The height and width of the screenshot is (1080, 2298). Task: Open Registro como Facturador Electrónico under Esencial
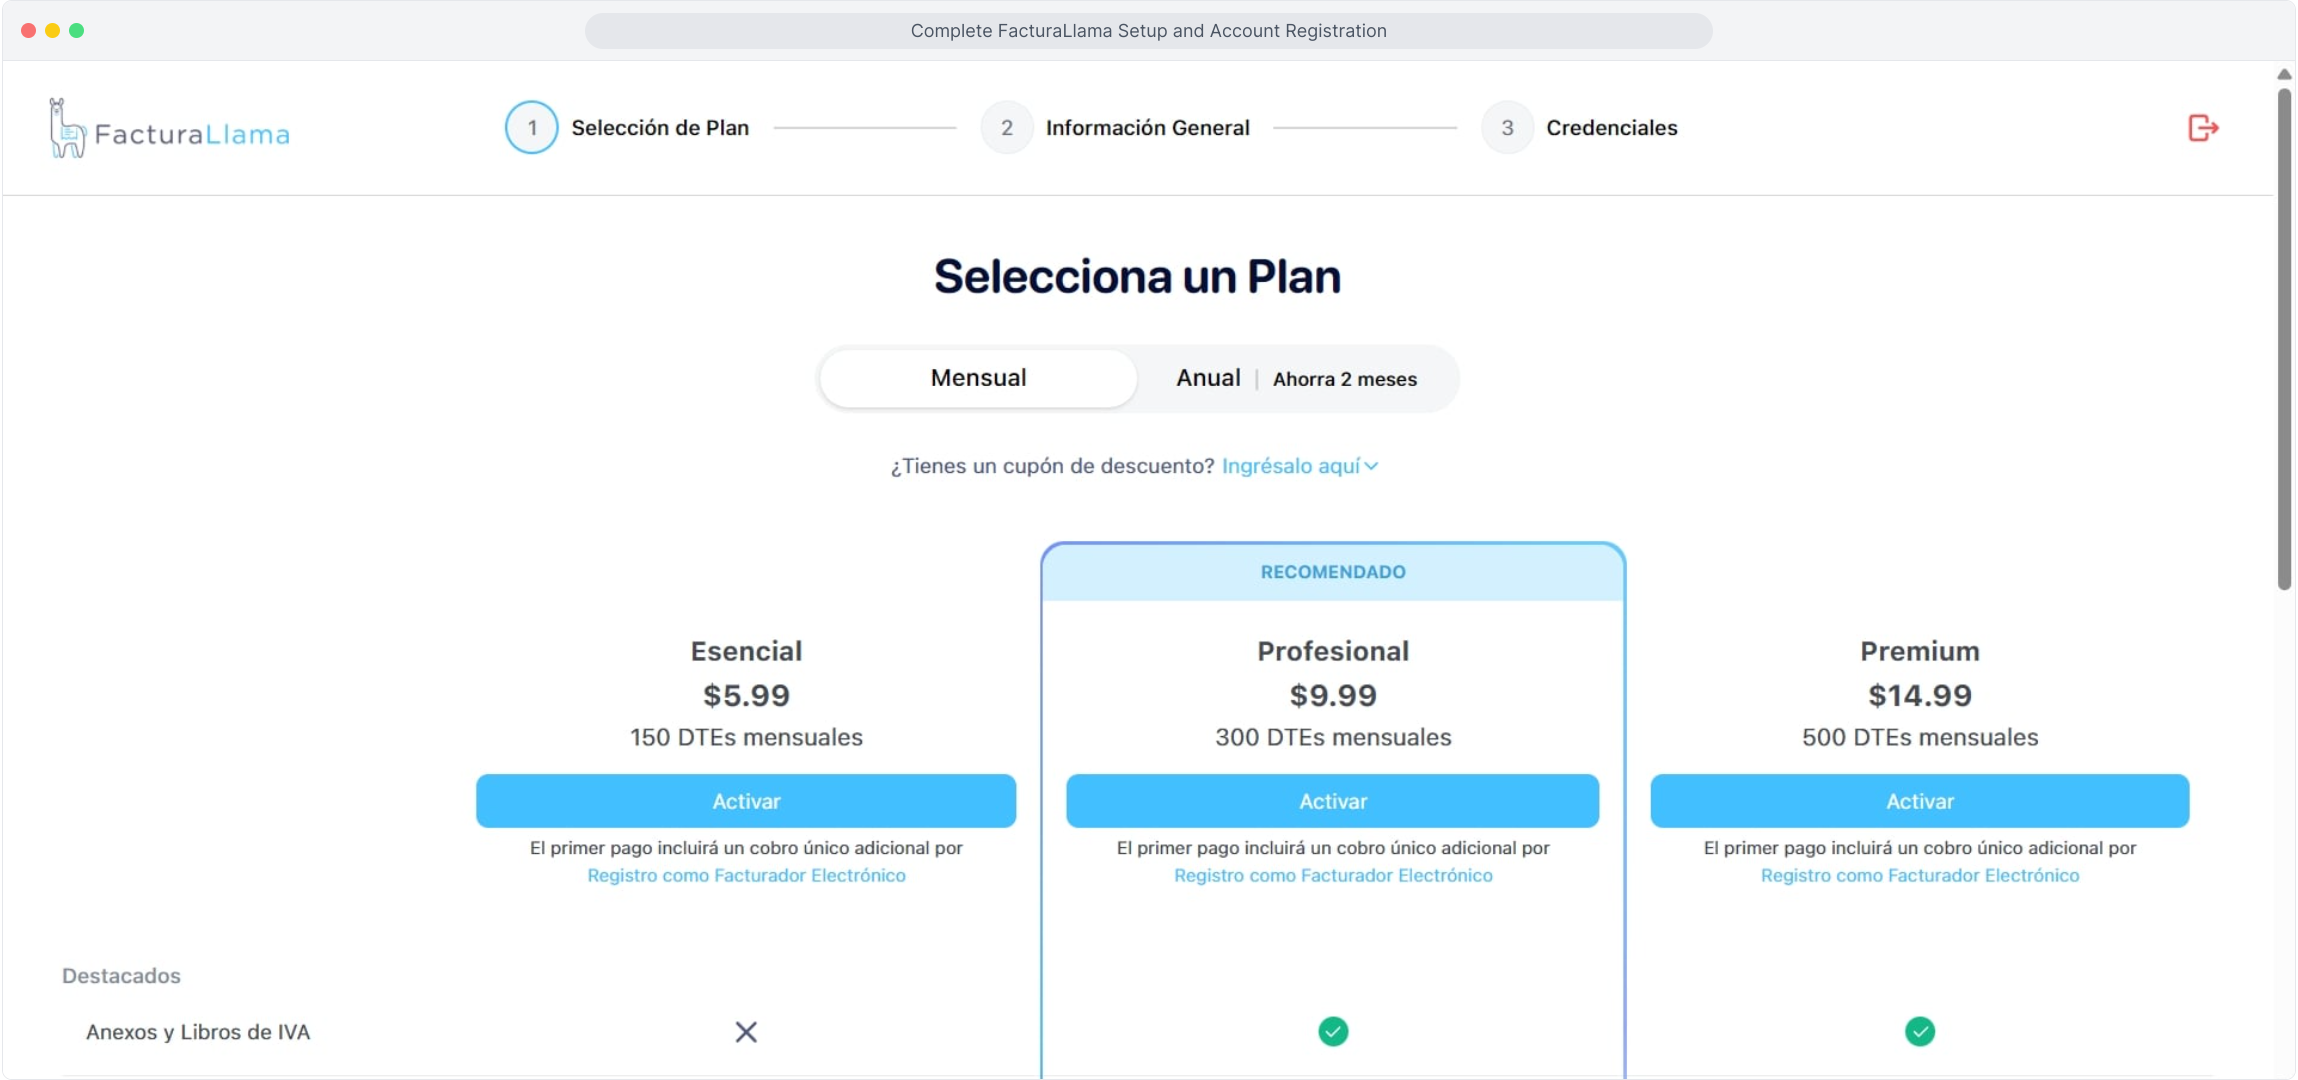click(x=746, y=876)
